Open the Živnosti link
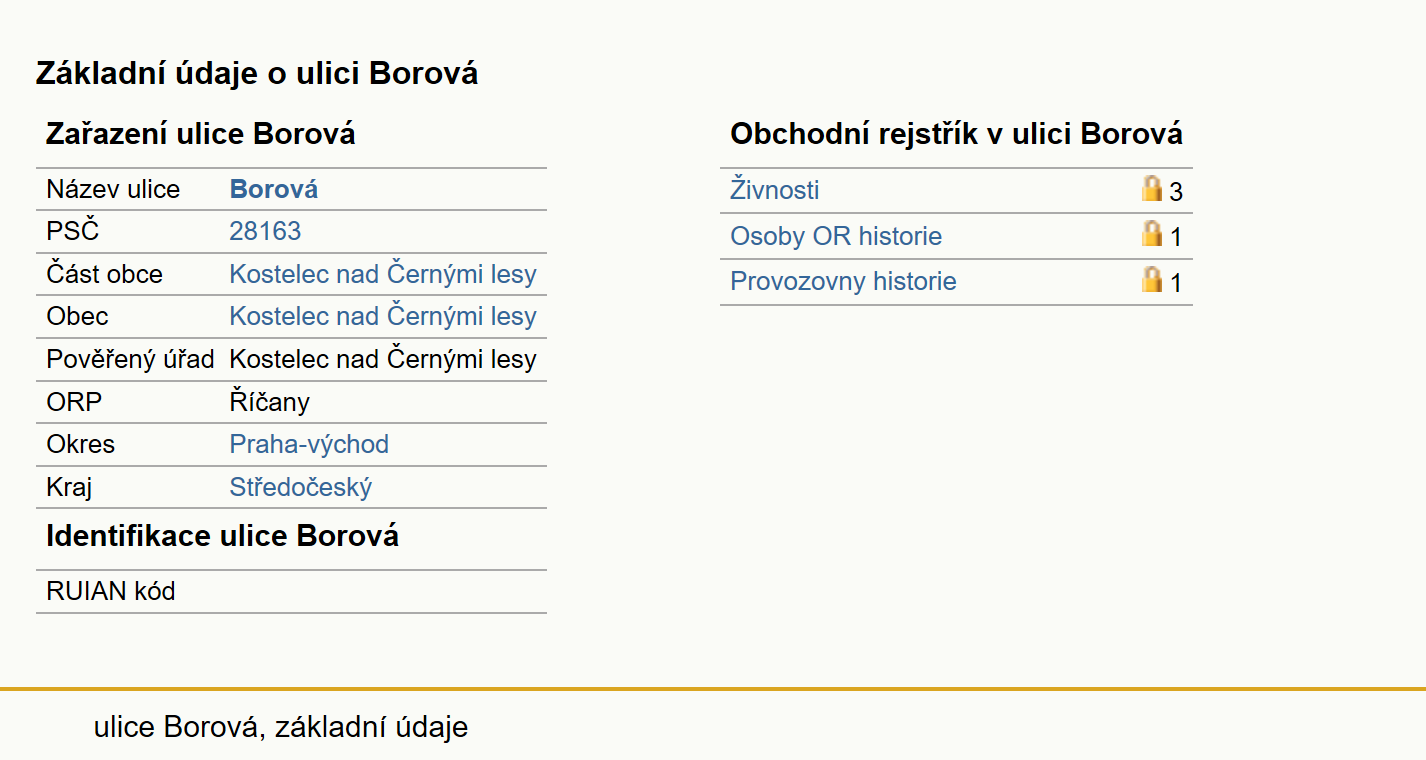 [x=775, y=189]
